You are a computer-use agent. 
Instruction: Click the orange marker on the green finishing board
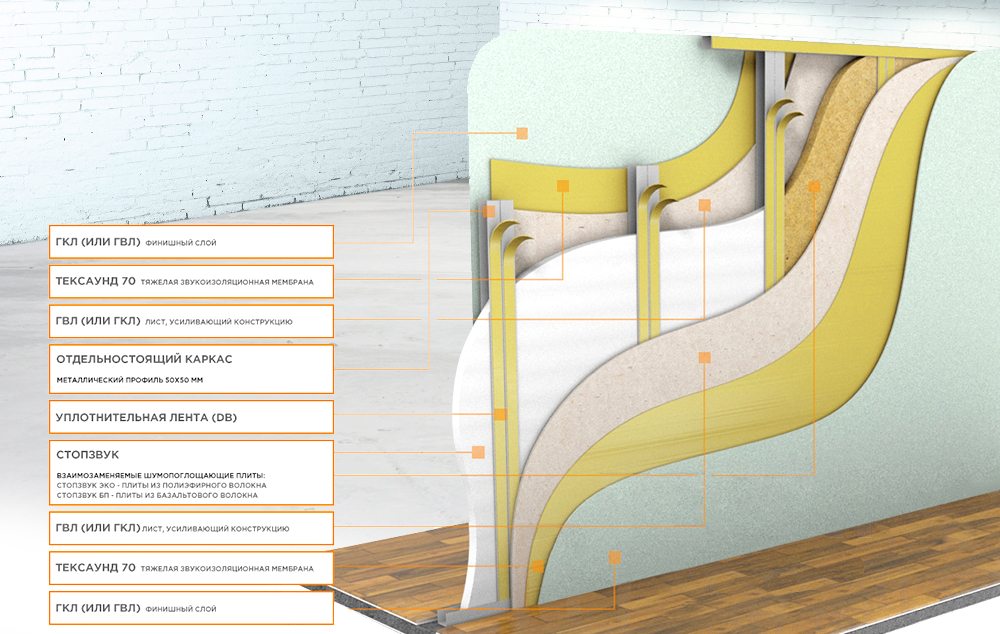click(521, 133)
